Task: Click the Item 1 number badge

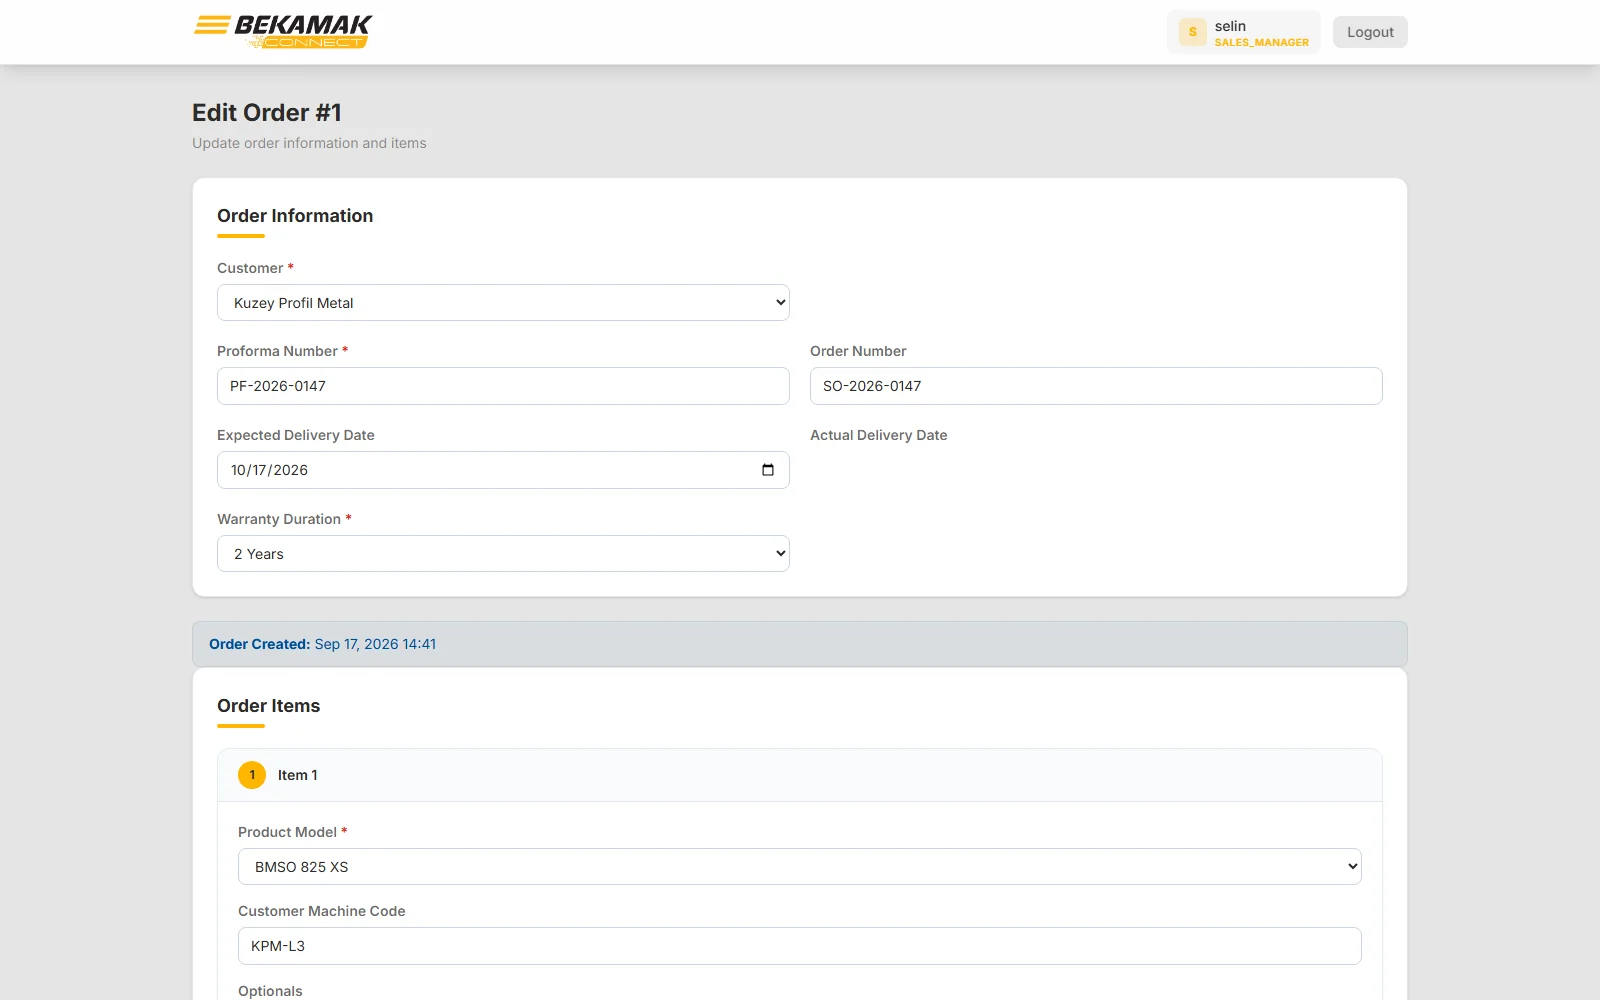Action: (x=252, y=775)
